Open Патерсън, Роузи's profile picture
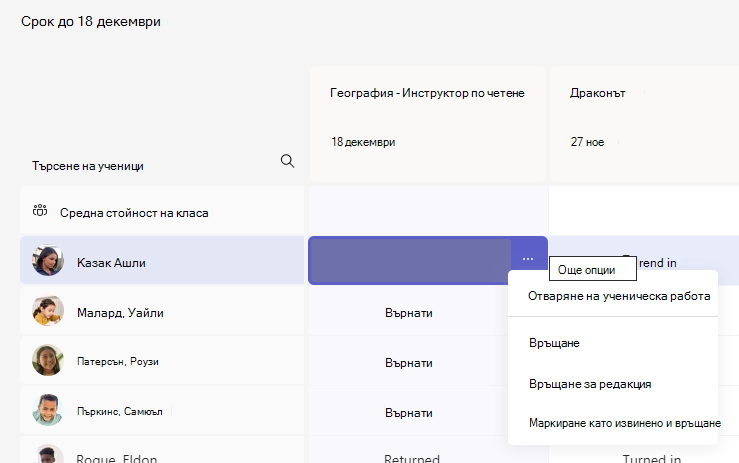This screenshot has height=463, width=739. 48,360
